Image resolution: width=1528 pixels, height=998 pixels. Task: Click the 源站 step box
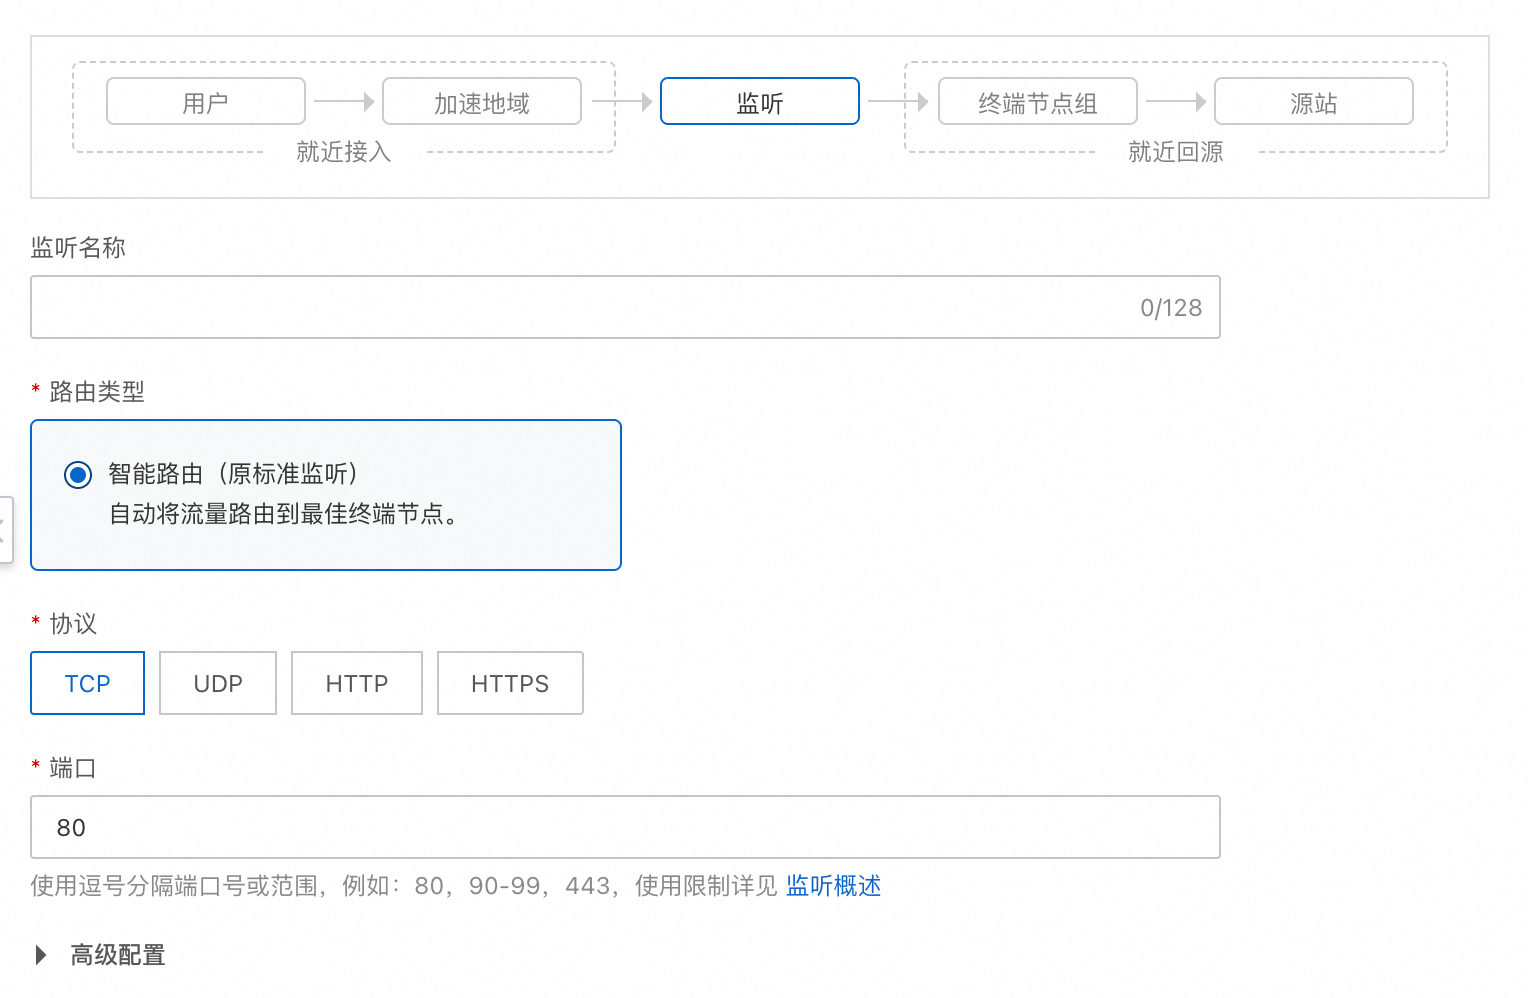pos(1314,102)
